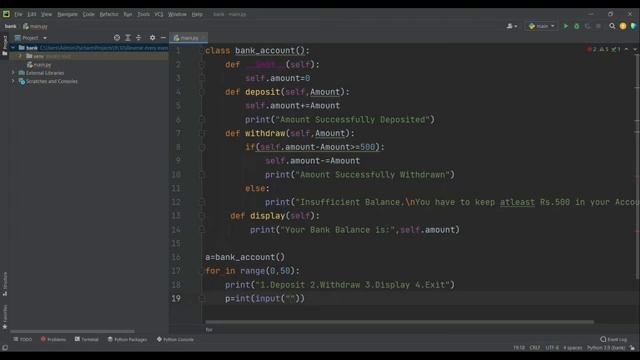Click PyCharm app icon in title bar
This screenshot has width=640, height=360.
(x=6, y=14)
